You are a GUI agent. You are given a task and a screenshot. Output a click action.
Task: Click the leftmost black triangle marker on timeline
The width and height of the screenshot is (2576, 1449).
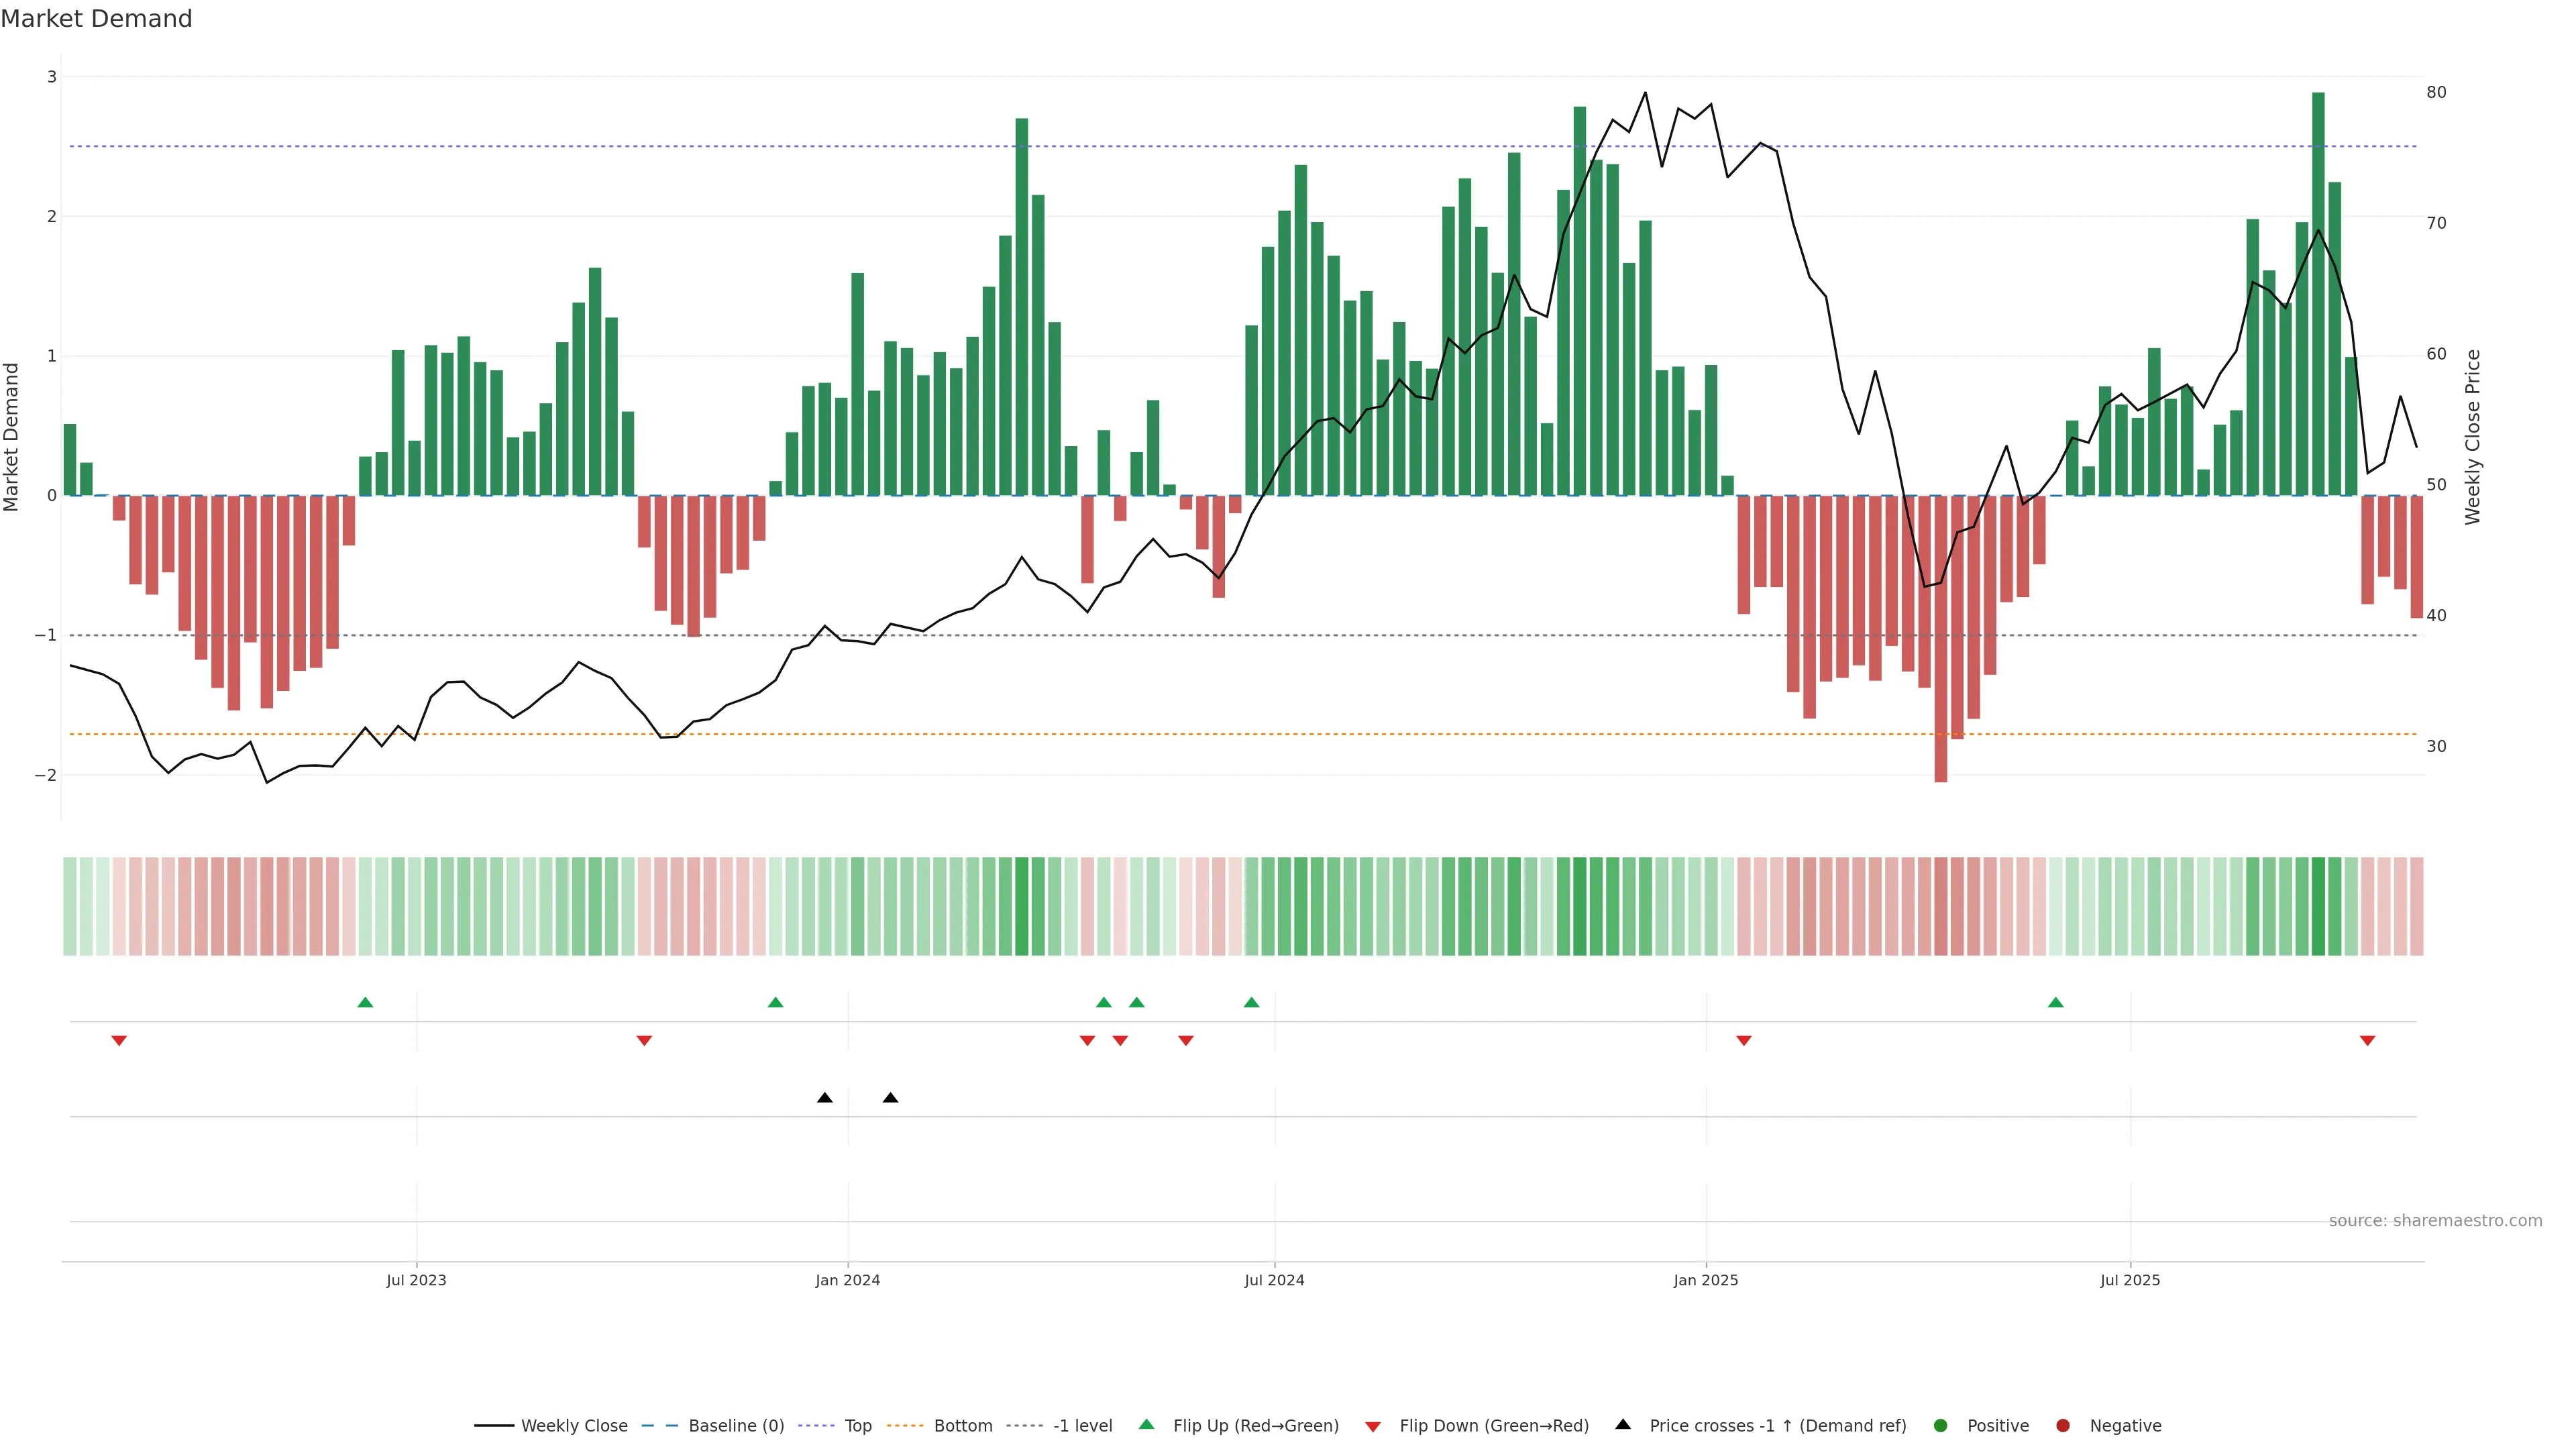pyautogui.click(x=824, y=1098)
